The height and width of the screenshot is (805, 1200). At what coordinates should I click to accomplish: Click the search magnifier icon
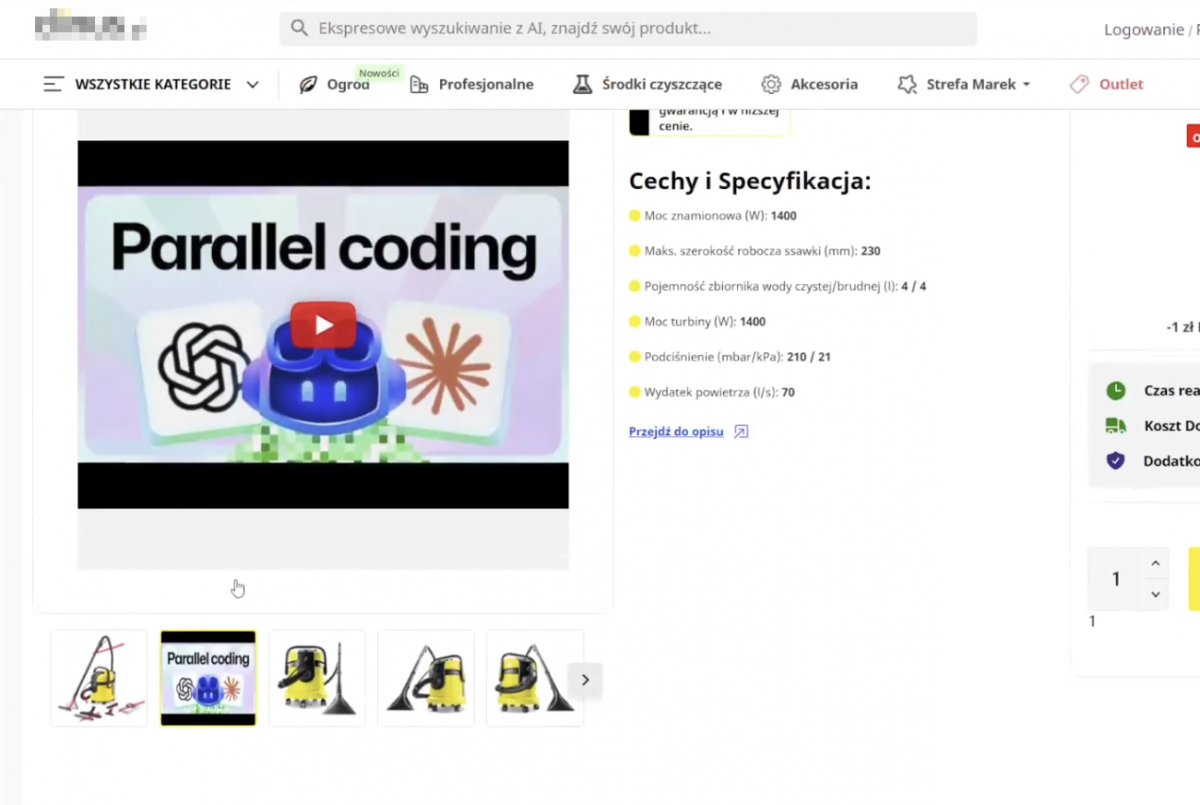tap(298, 28)
